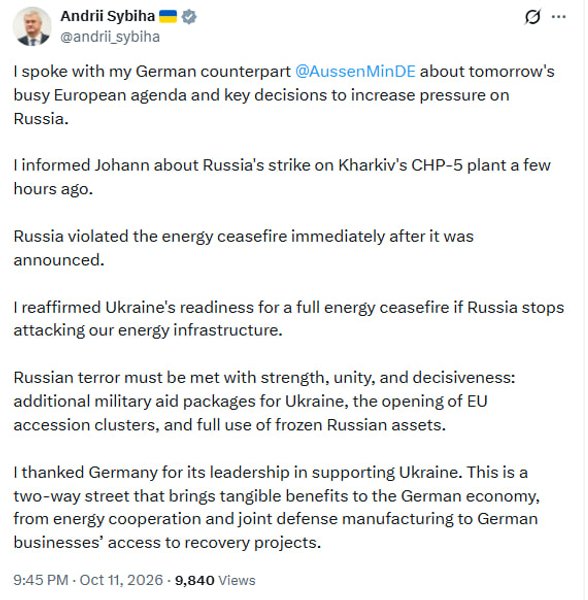588x600 pixels.
Task: Click the 'attacking our energy infrastructure.' line
Action: coord(148,330)
